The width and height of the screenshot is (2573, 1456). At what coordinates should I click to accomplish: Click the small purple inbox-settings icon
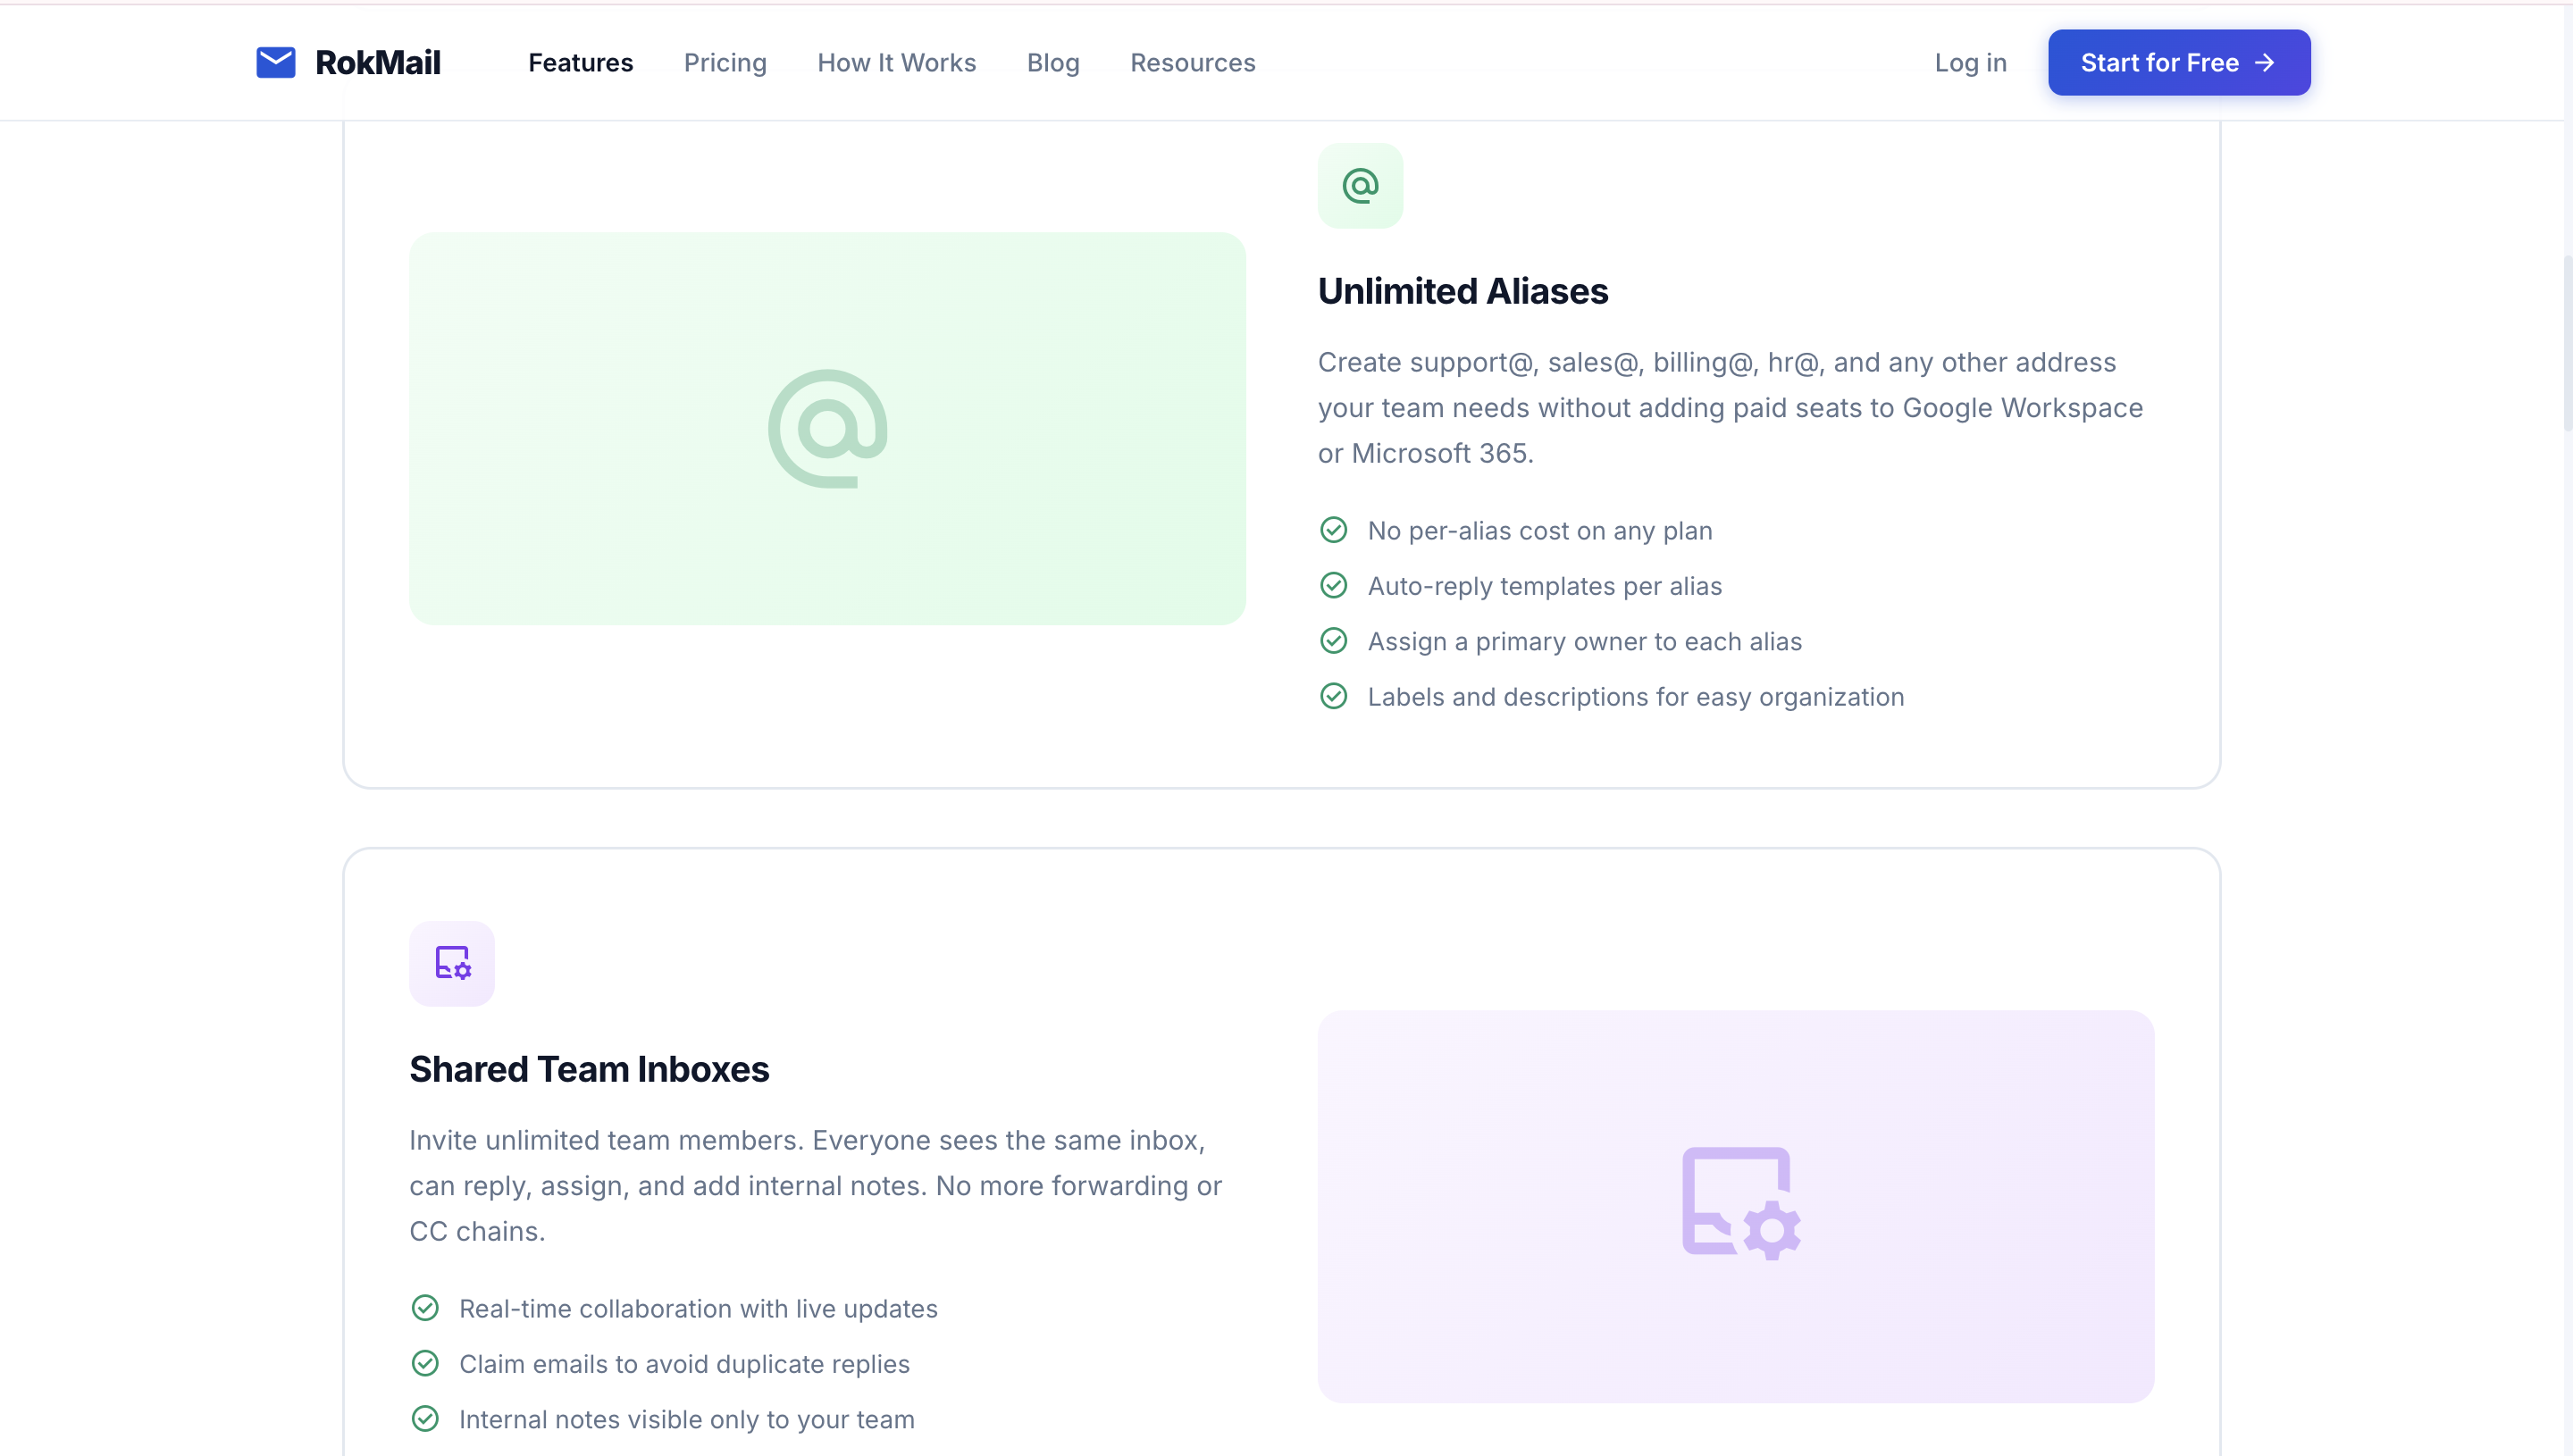[452, 963]
